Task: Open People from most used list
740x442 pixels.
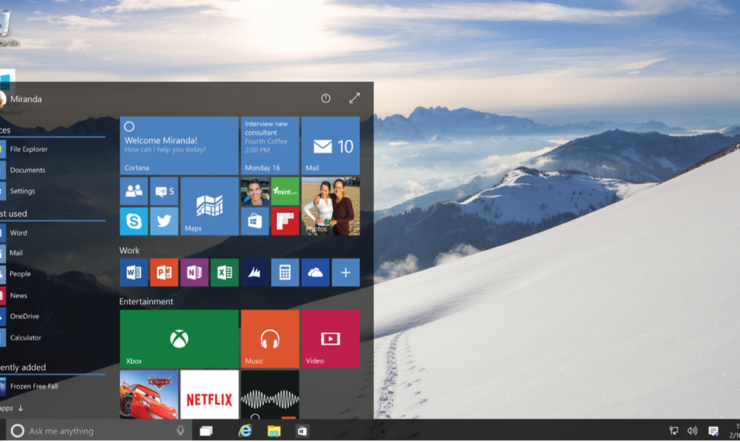Action: click(16, 274)
